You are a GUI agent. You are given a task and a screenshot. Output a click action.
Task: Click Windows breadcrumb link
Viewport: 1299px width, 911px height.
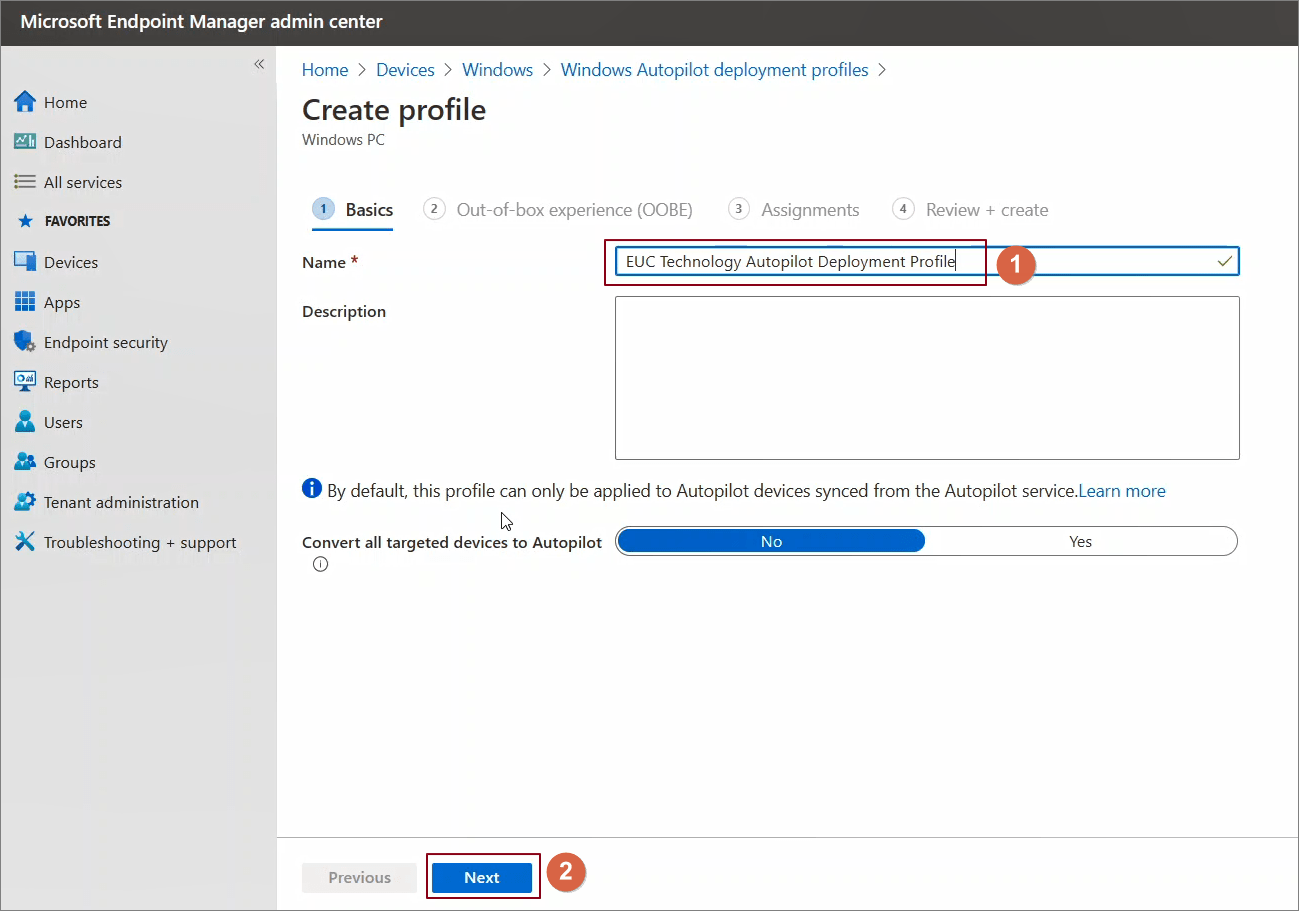(497, 70)
